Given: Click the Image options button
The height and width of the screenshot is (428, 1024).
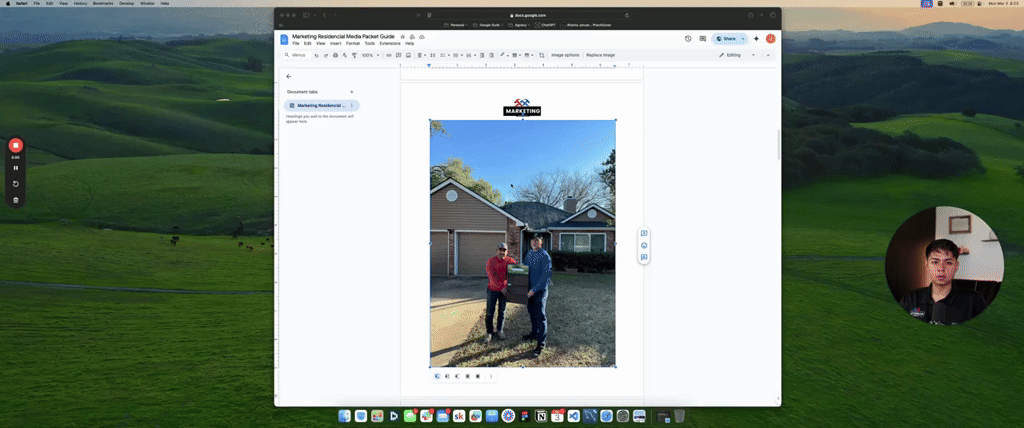Looking at the screenshot, I should click(565, 55).
